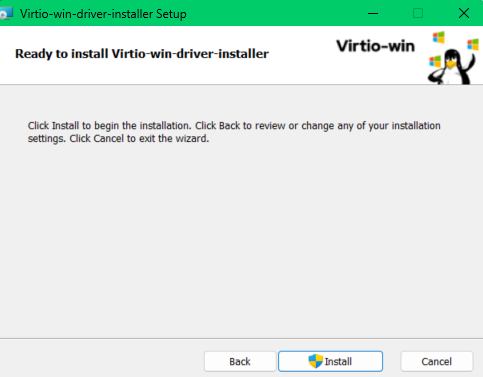Click the Install button
Viewport: 483px width, 377px height.
330,361
